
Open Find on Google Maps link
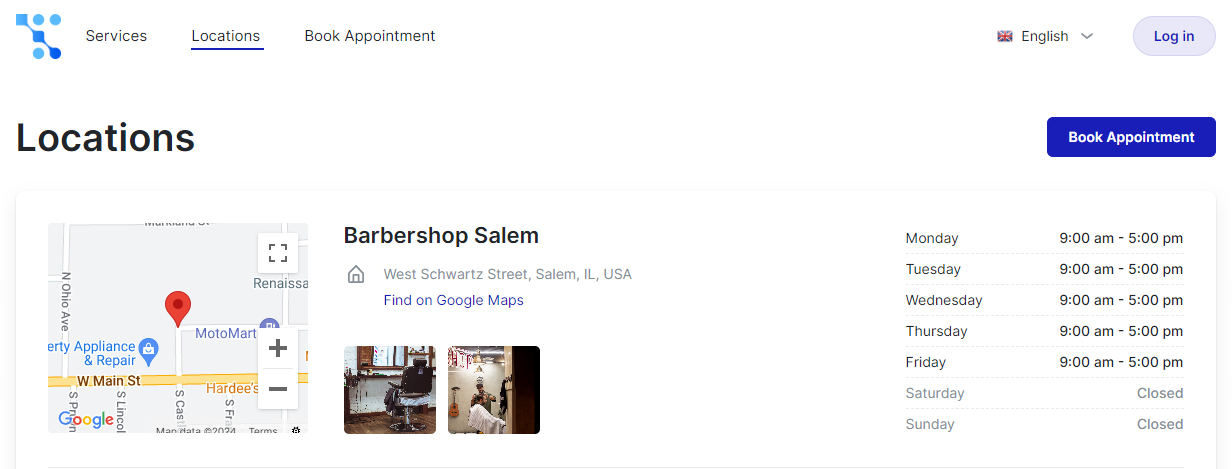[453, 300]
